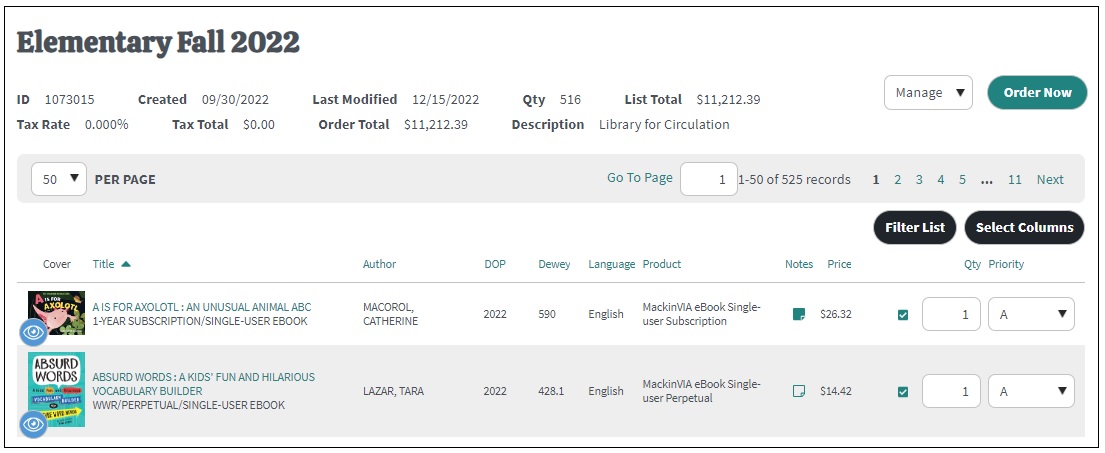Image resolution: width=1105 pixels, height=453 pixels.
Task: Open the Manage dropdown
Action: (928, 92)
